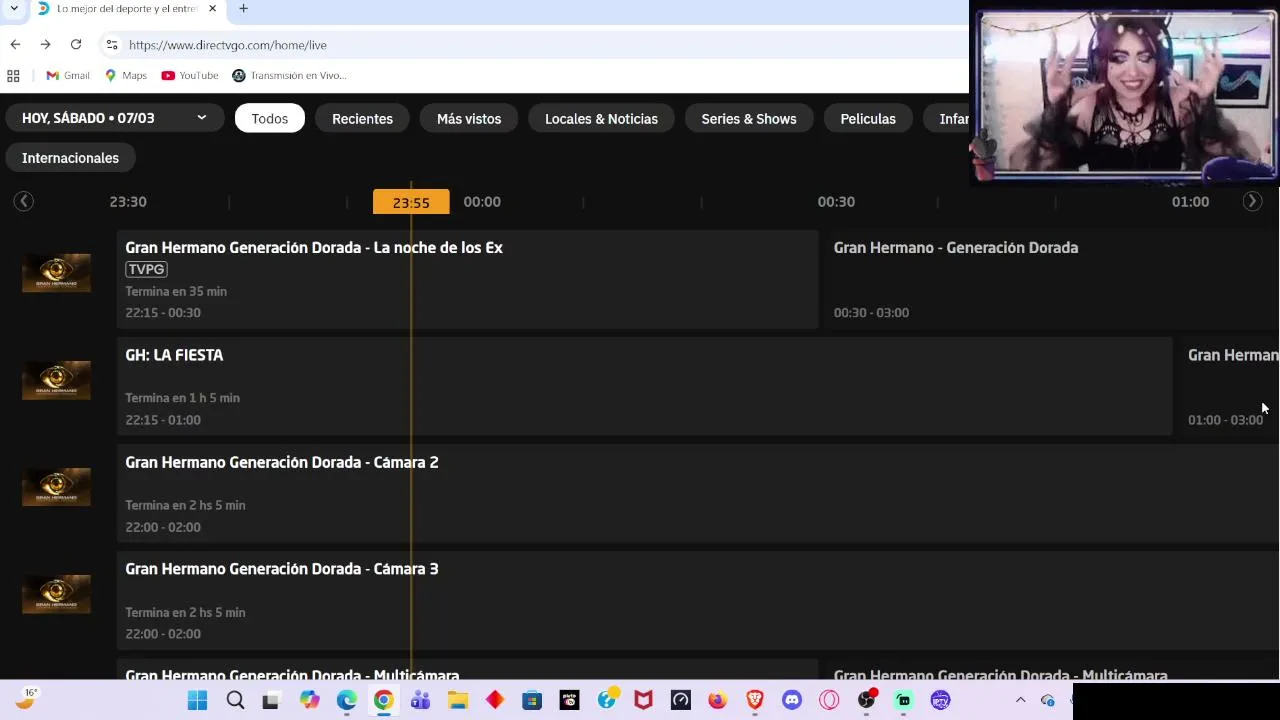This screenshot has height=720, width=1280.
Task: Click the browser forward arrow
Action: point(45,44)
